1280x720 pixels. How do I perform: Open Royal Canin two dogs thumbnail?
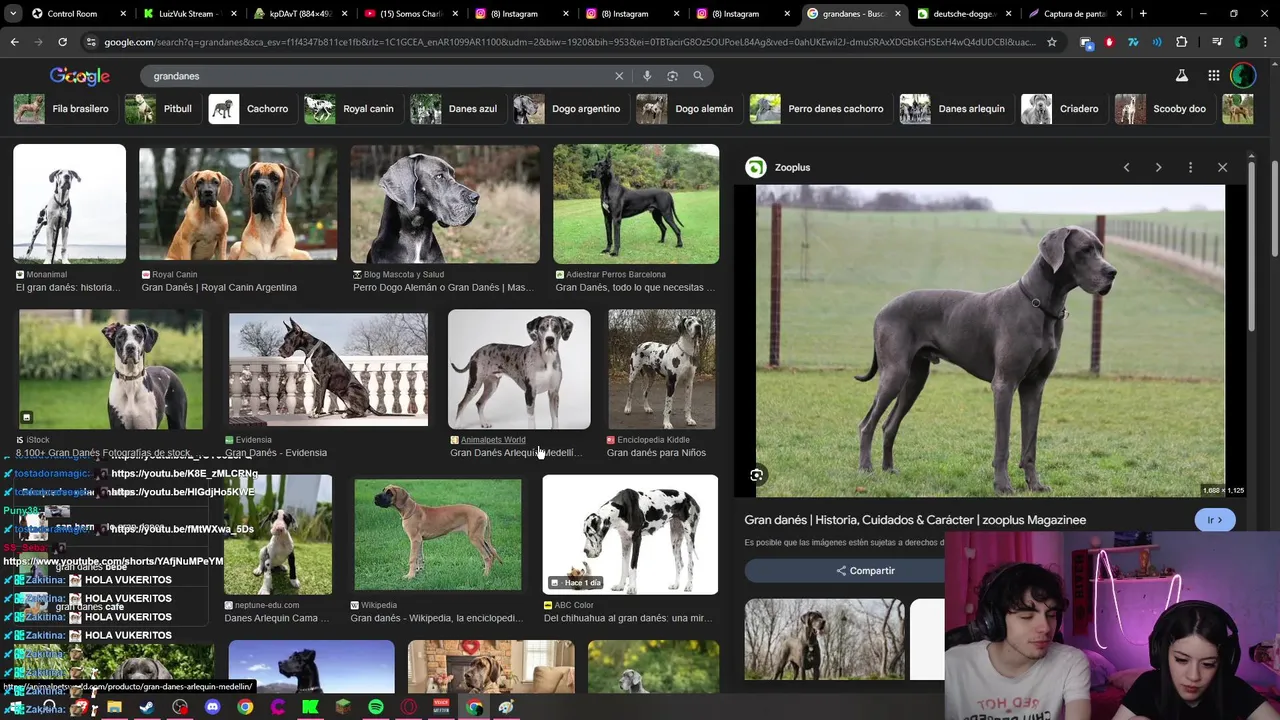[x=238, y=204]
